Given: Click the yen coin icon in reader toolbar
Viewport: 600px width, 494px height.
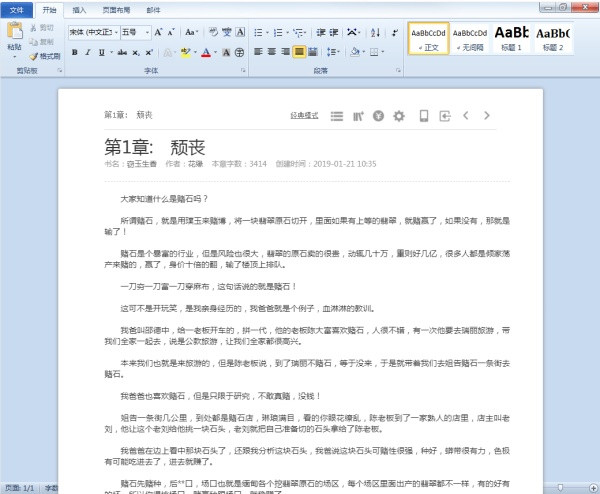Looking at the screenshot, I should pos(378,116).
